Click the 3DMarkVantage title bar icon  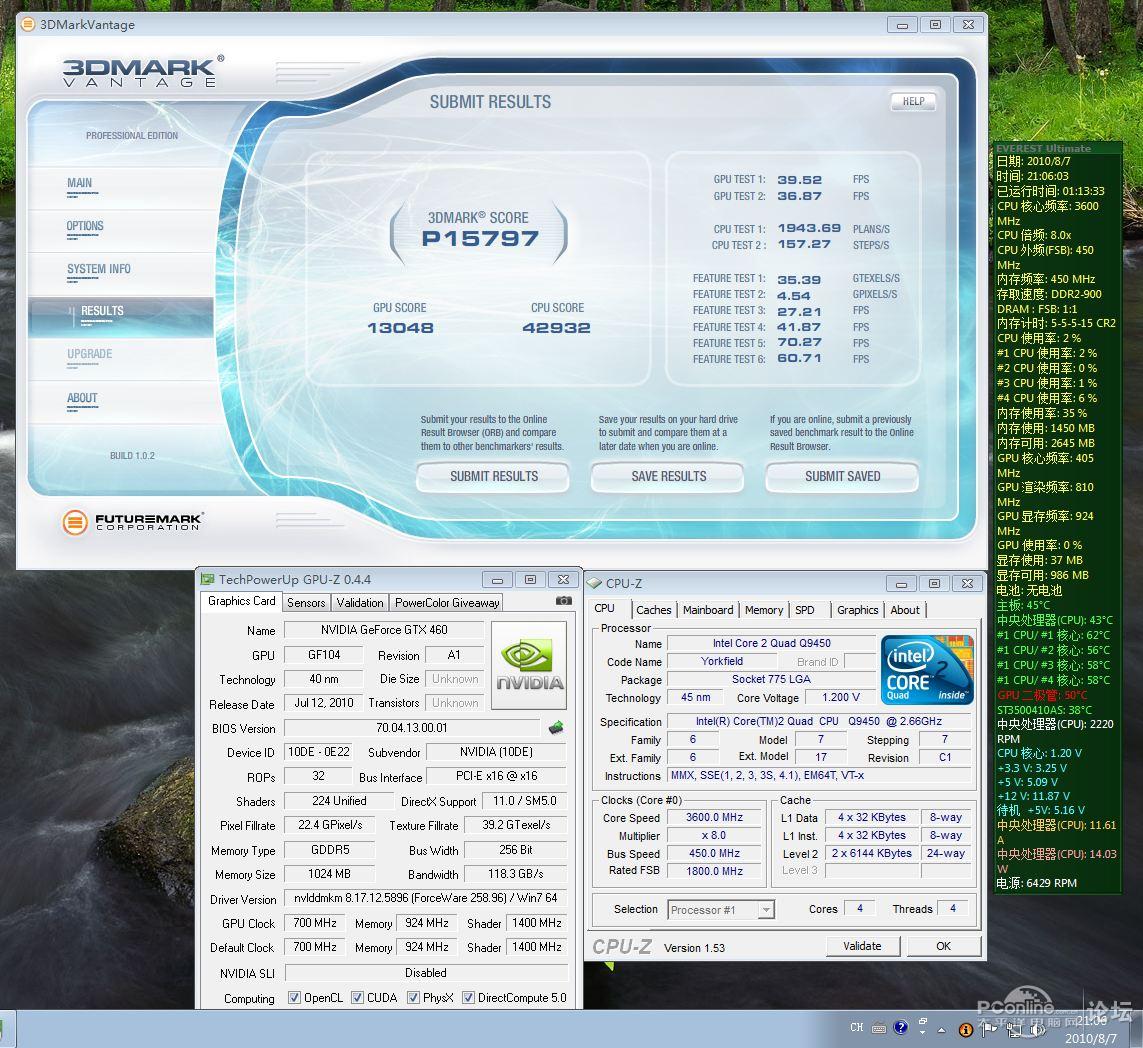click(x=28, y=25)
